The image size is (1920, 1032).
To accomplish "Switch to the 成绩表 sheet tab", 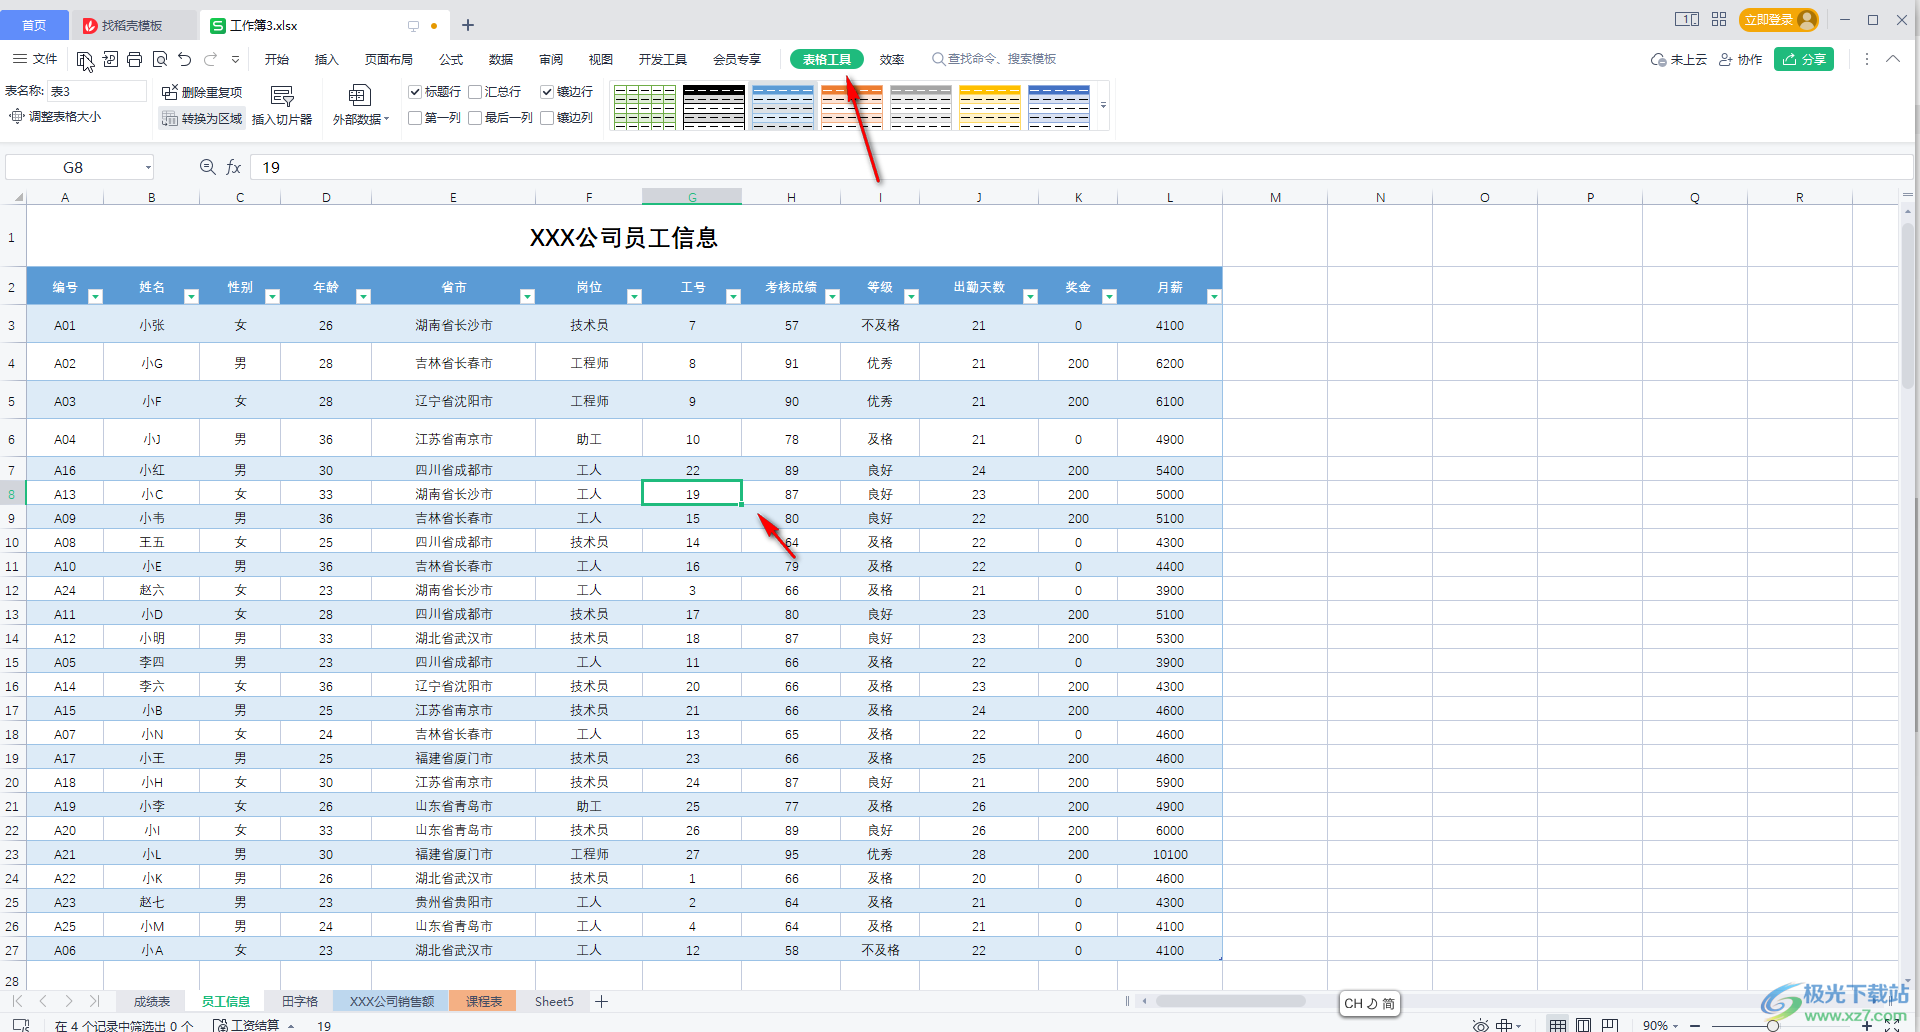I will point(152,1001).
